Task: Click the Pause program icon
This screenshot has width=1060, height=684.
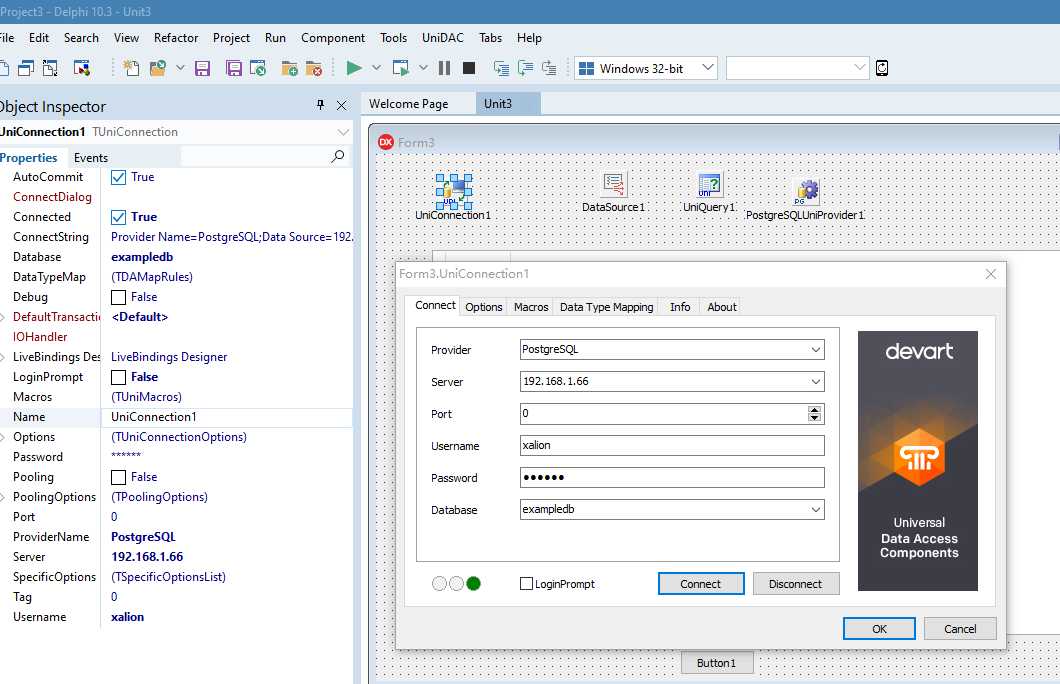Action: pos(444,68)
